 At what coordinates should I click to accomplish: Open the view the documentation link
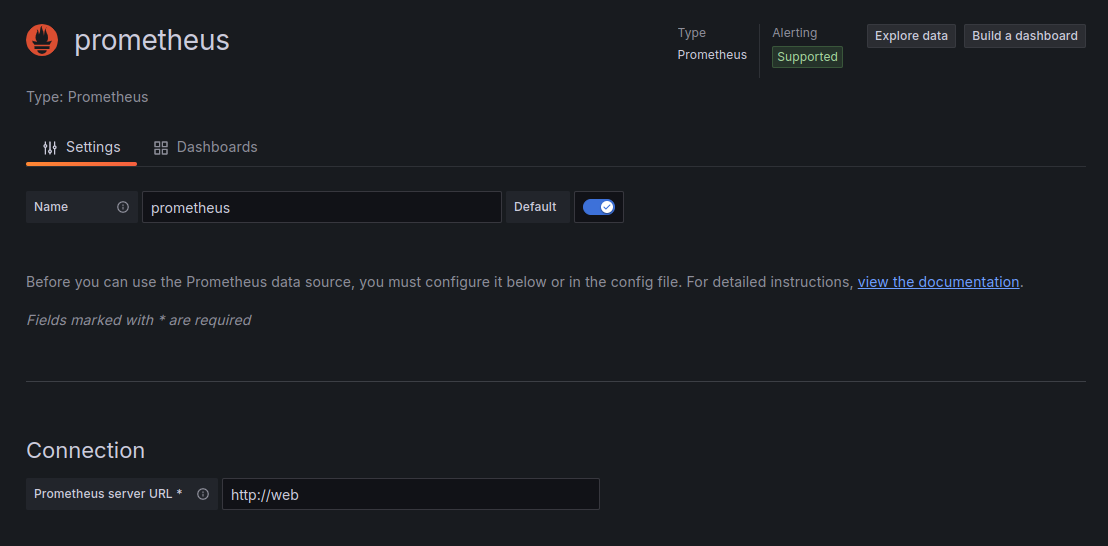(x=938, y=282)
